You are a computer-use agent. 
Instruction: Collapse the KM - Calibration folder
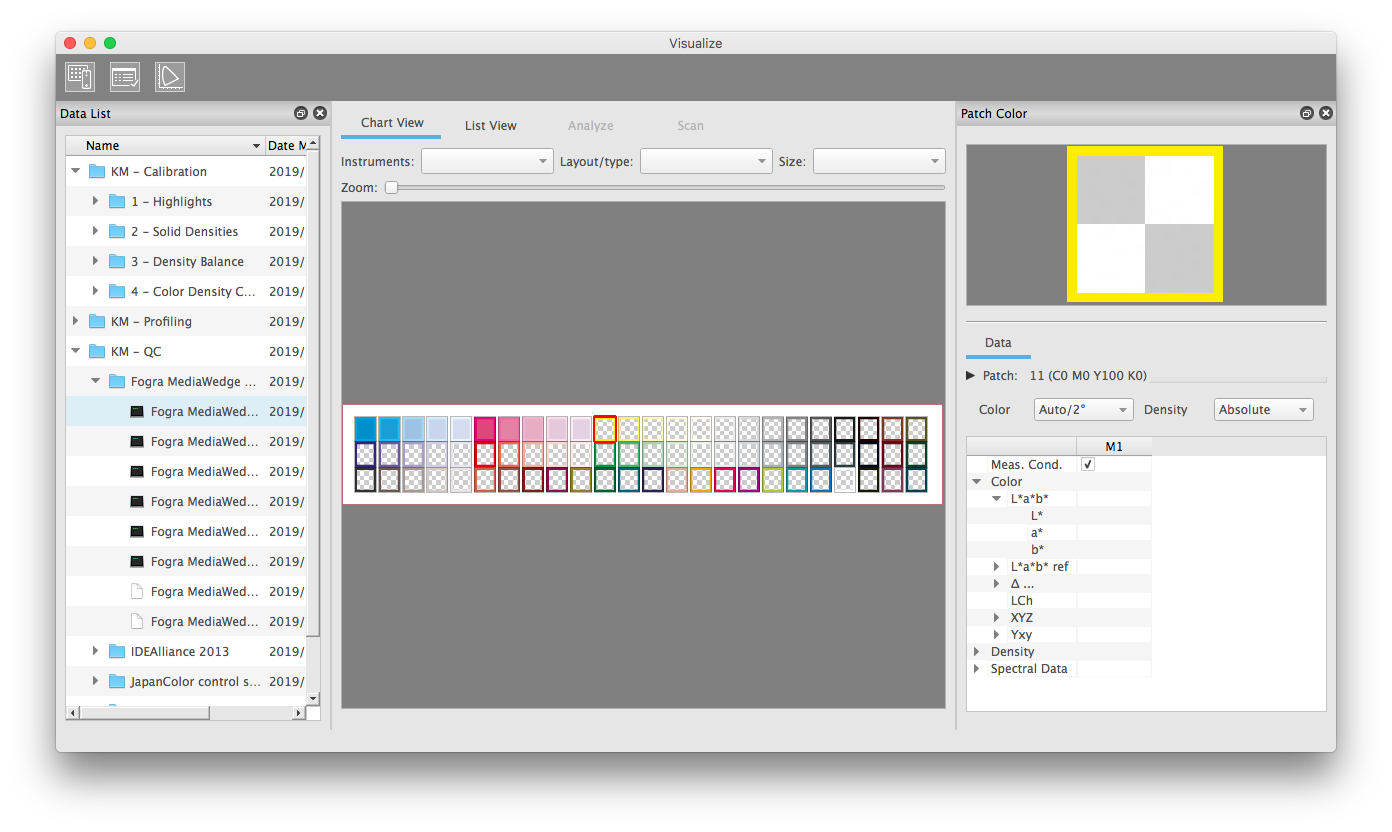click(76, 171)
